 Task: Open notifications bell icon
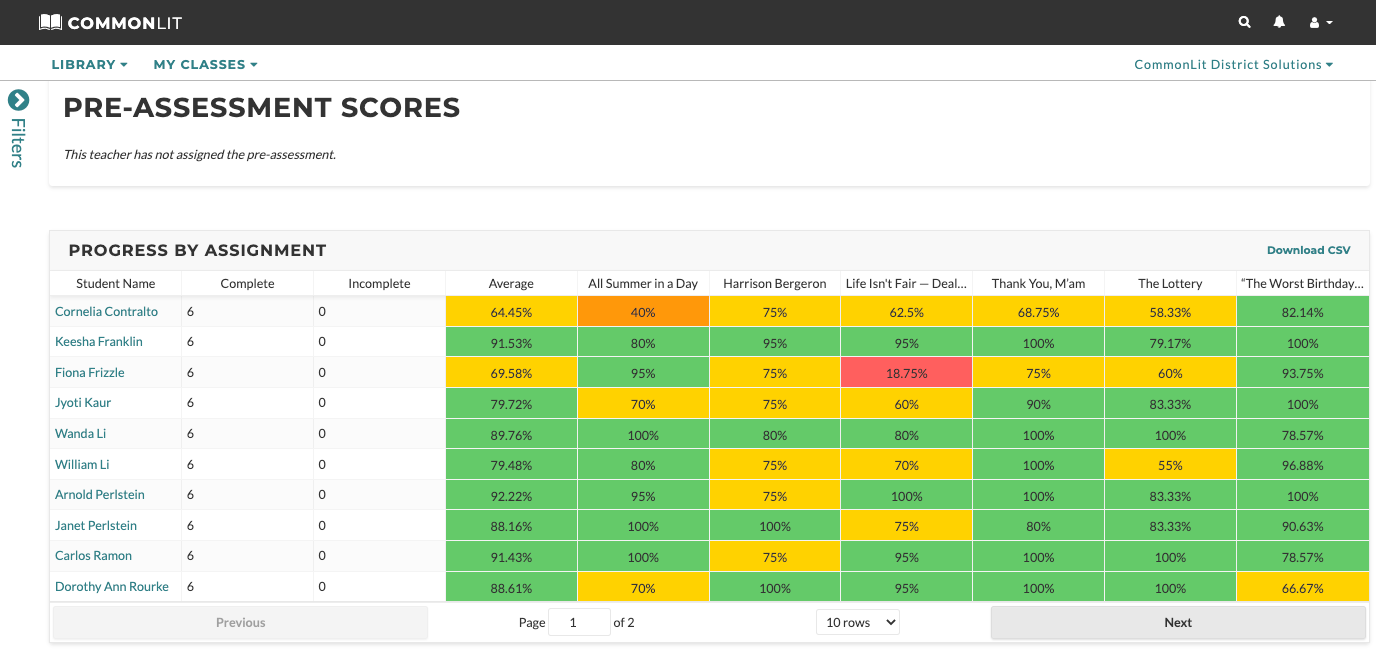pyautogui.click(x=1279, y=22)
